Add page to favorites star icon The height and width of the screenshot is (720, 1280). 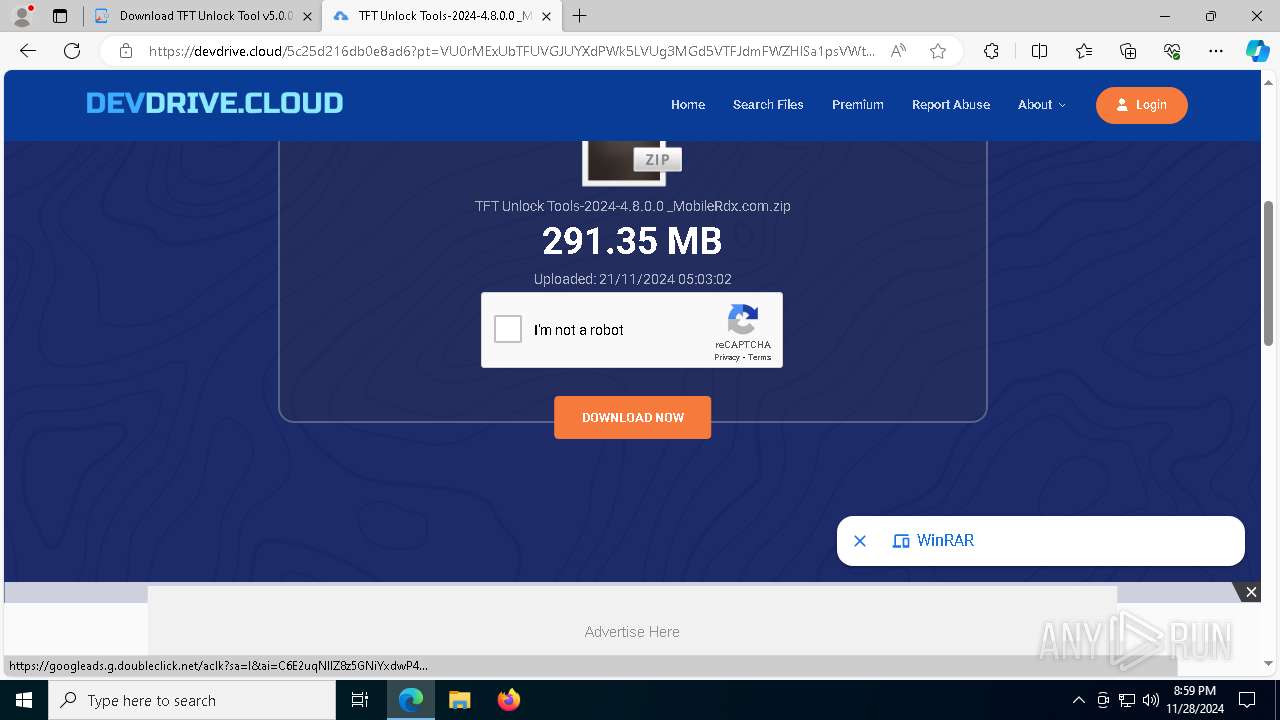[938, 51]
